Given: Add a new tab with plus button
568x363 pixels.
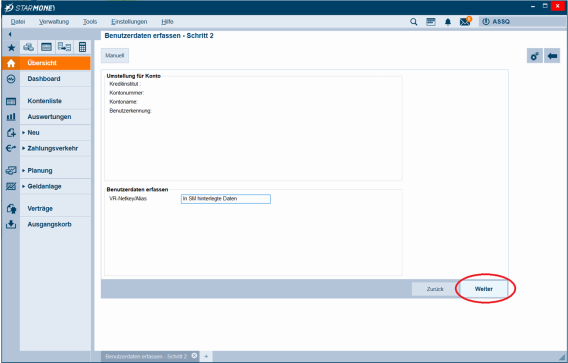Looking at the screenshot, I should click(206, 356).
